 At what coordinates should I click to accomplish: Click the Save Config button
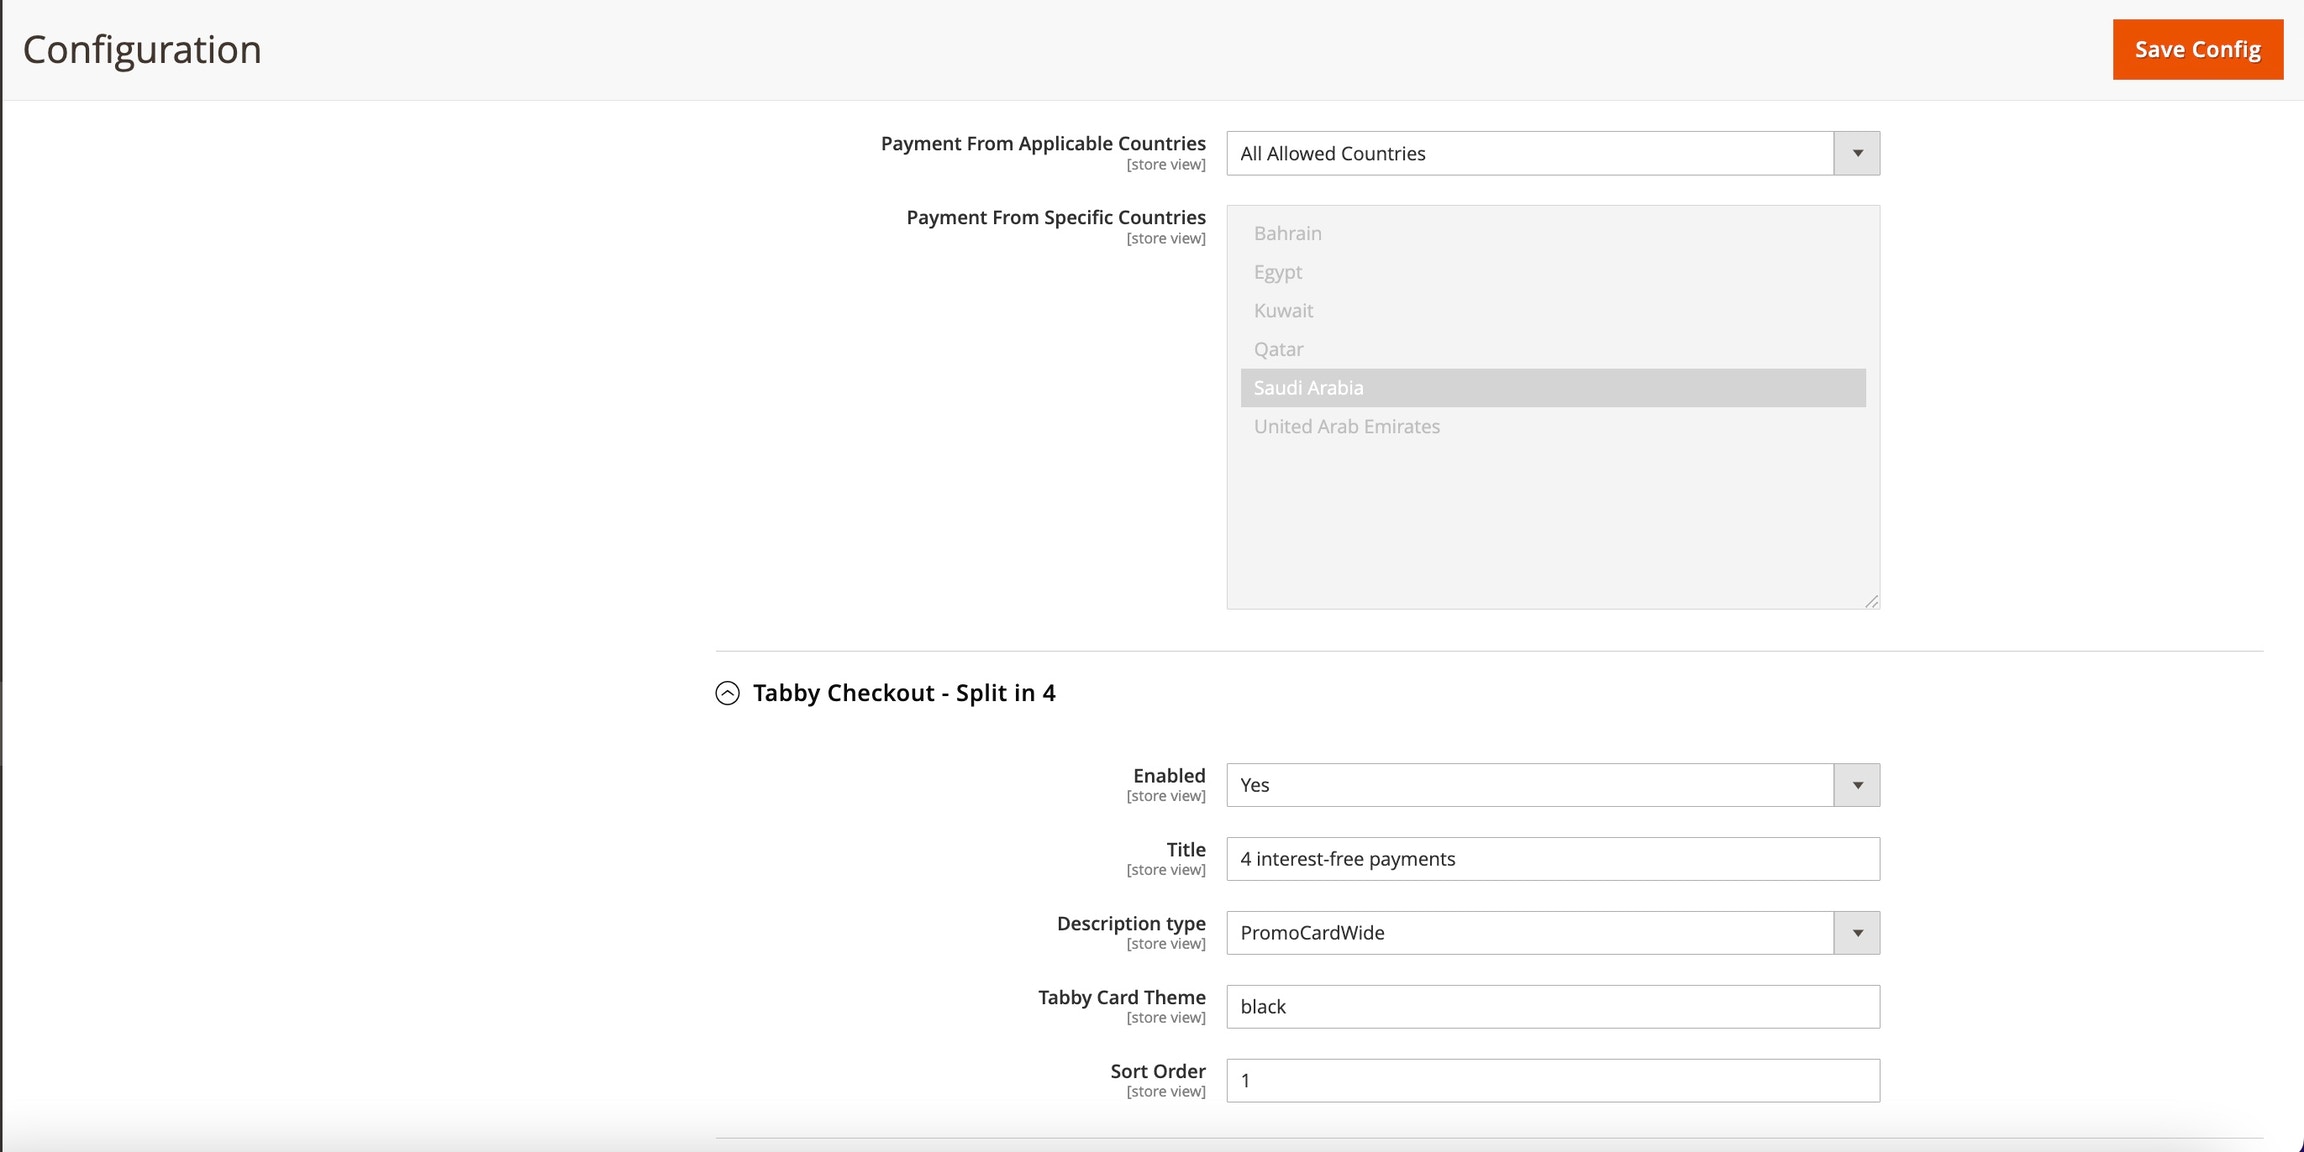click(2197, 49)
